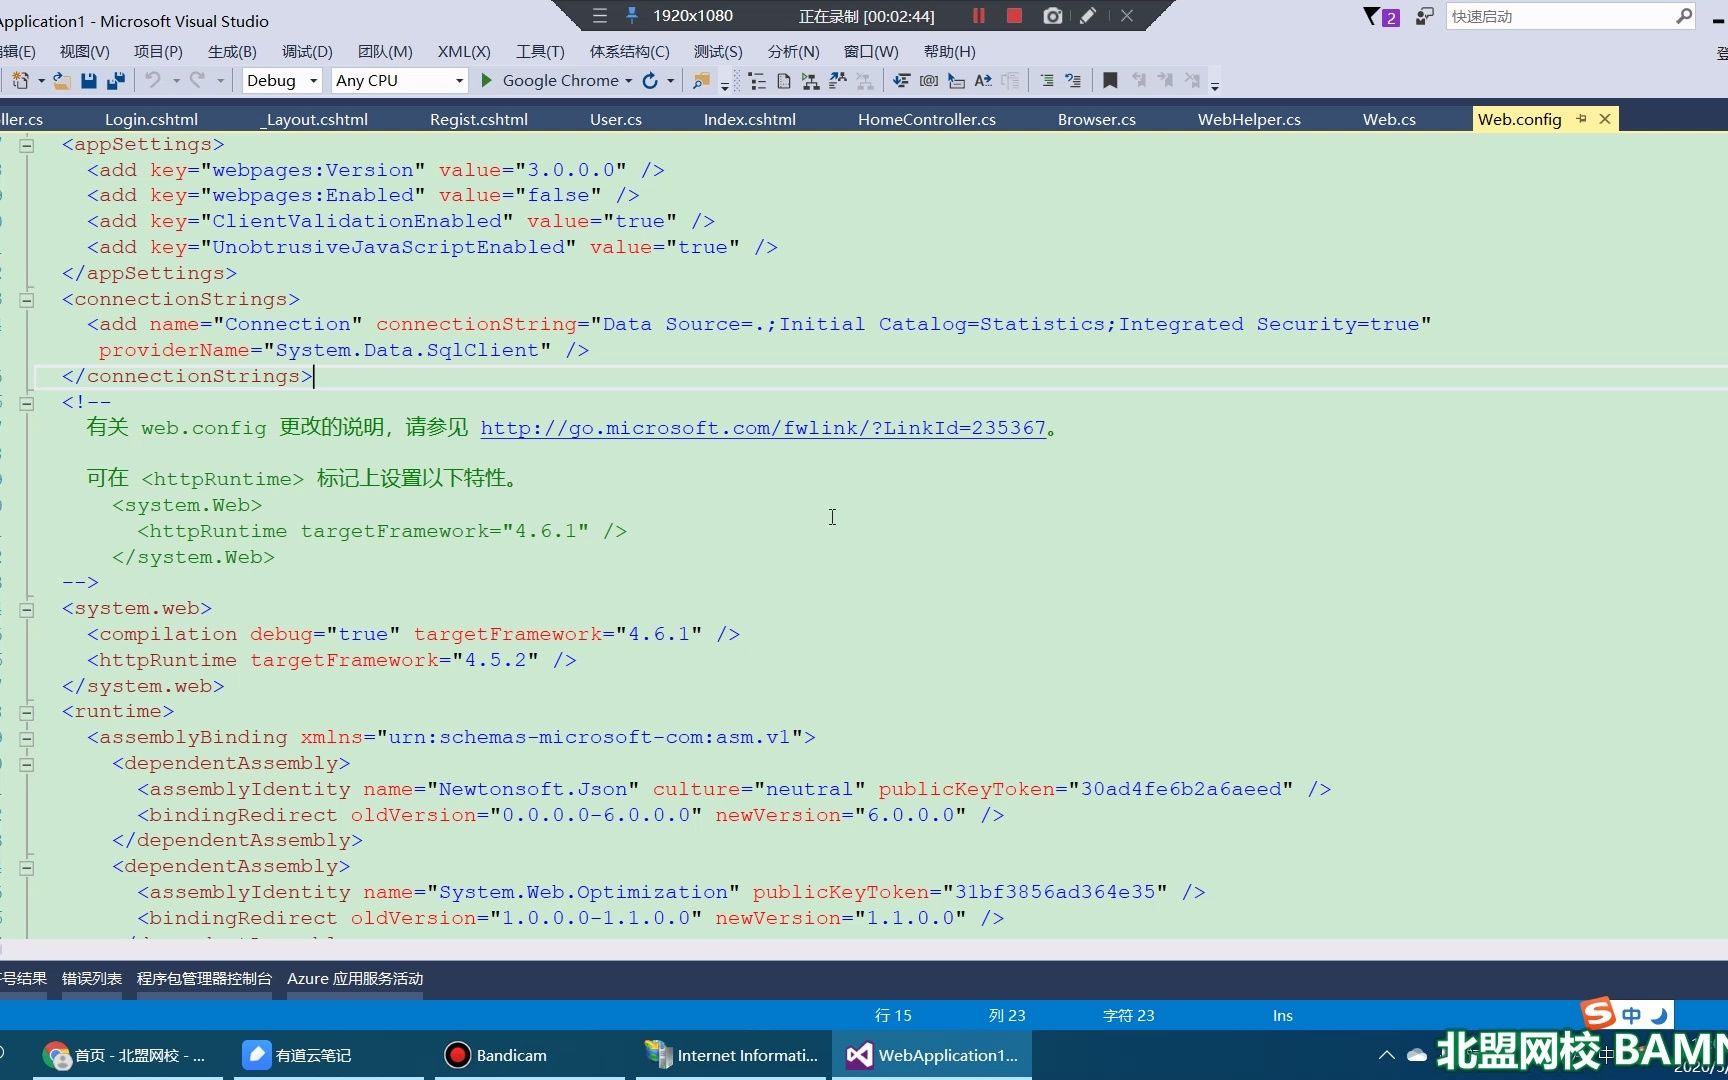Open the 错误列表 panel tab
Image resolution: width=1728 pixels, height=1080 pixels.
92,978
